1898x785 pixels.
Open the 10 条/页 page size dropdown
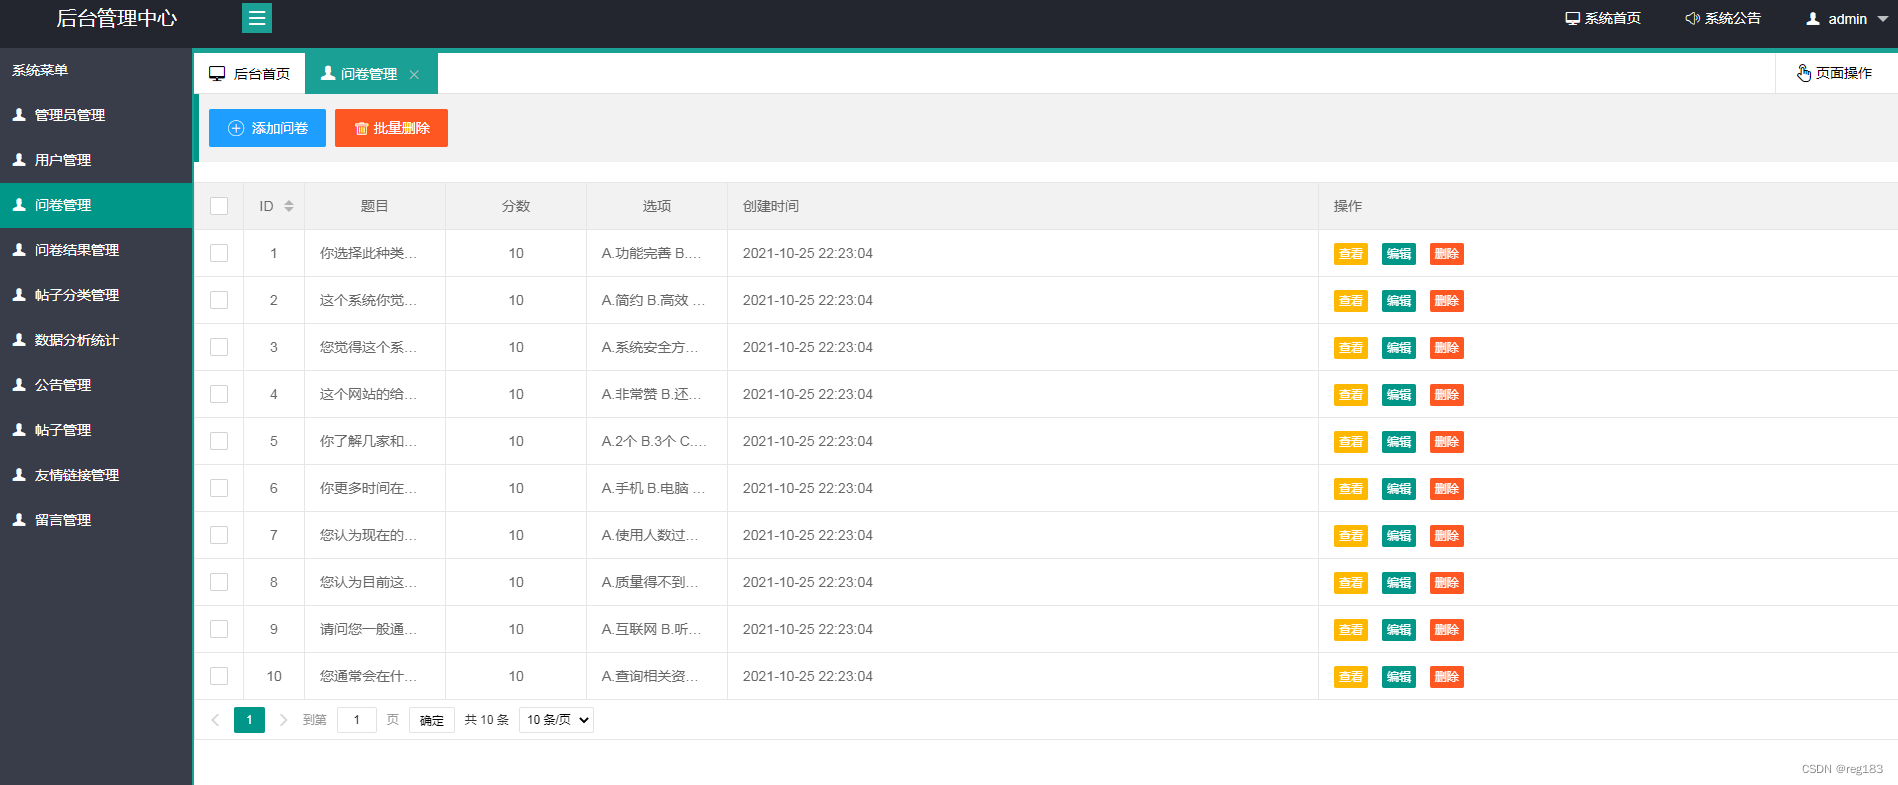(x=556, y=720)
